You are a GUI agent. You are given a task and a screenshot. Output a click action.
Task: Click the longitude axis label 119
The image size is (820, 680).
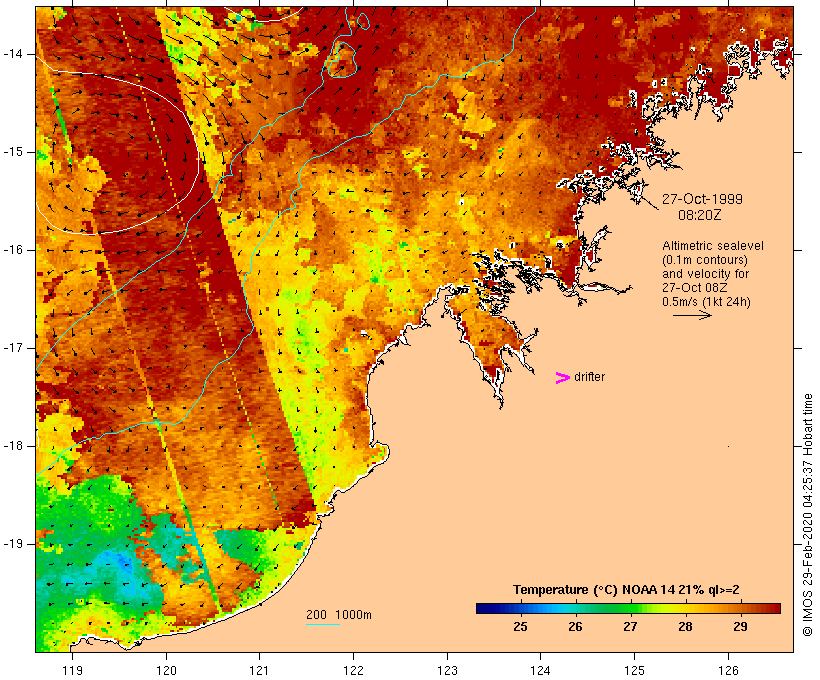click(x=72, y=670)
